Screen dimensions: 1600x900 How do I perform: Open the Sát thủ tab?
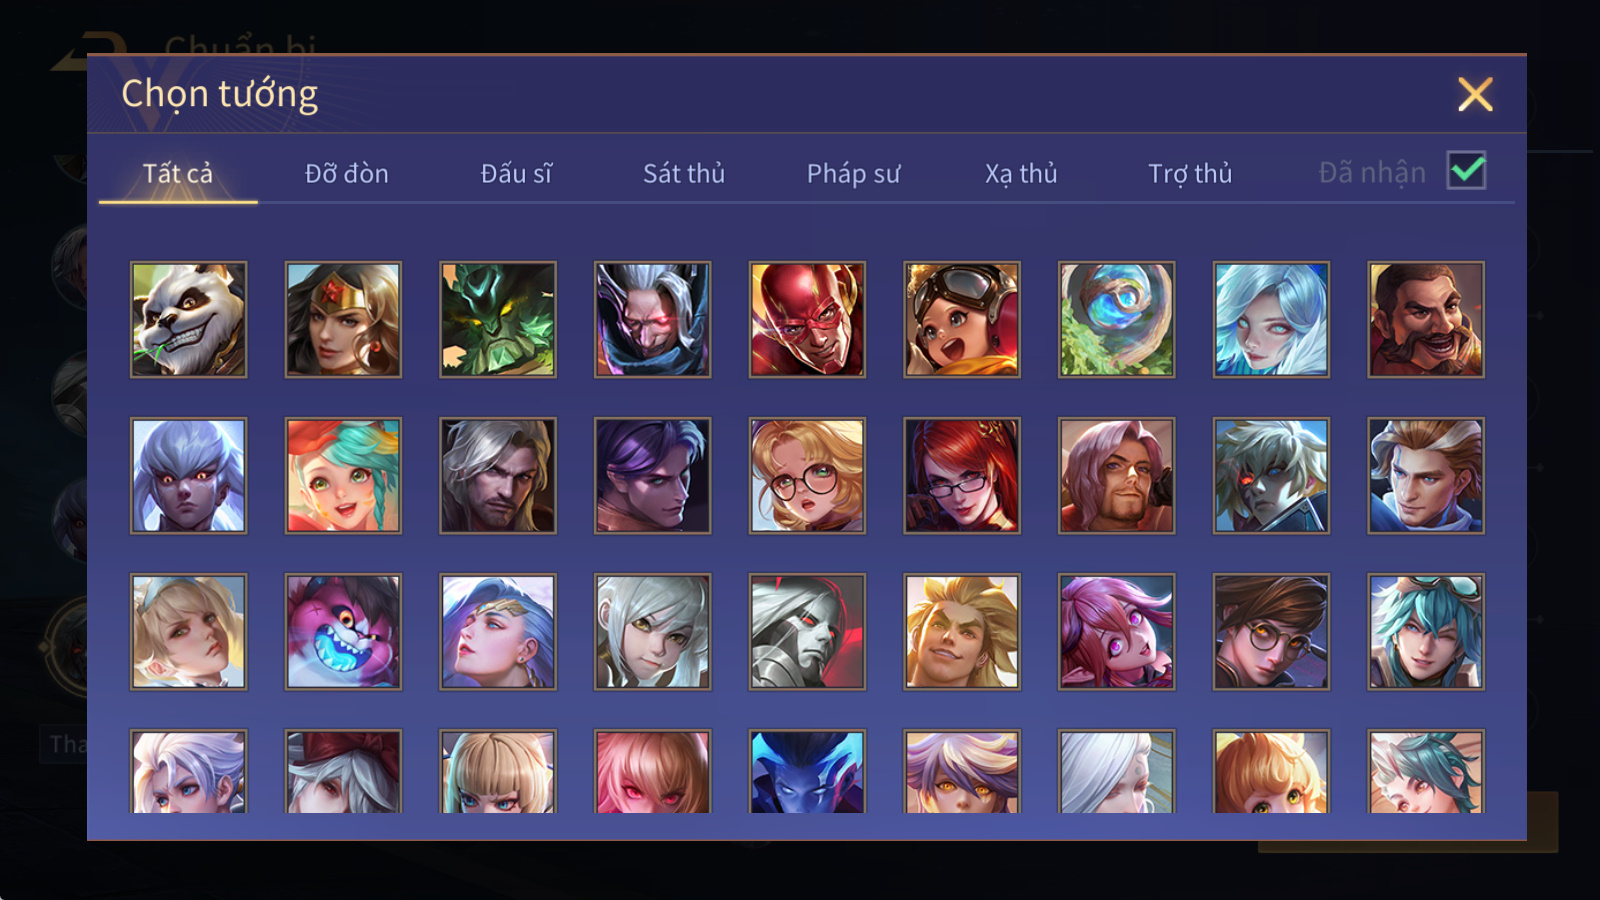(x=684, y=174)
